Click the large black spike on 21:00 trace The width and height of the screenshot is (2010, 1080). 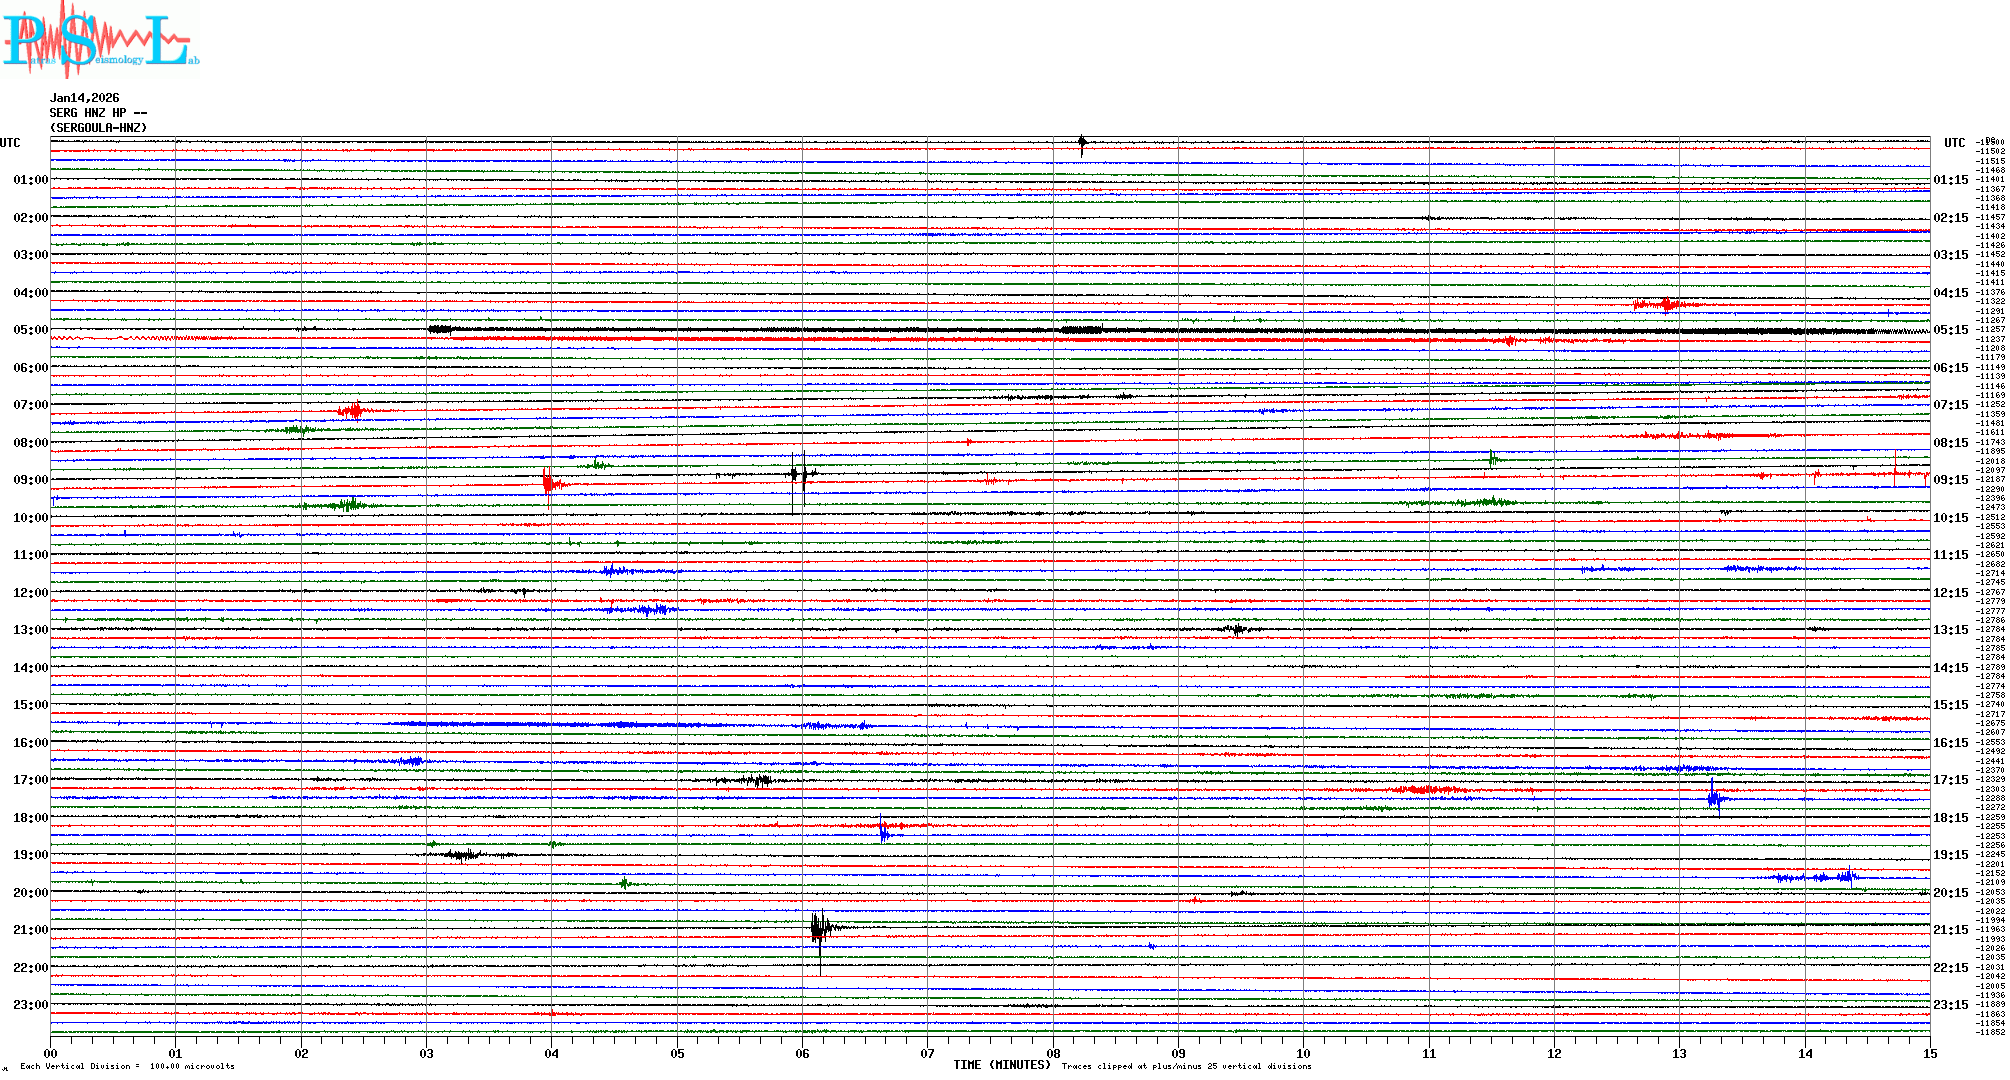point(819,928)
